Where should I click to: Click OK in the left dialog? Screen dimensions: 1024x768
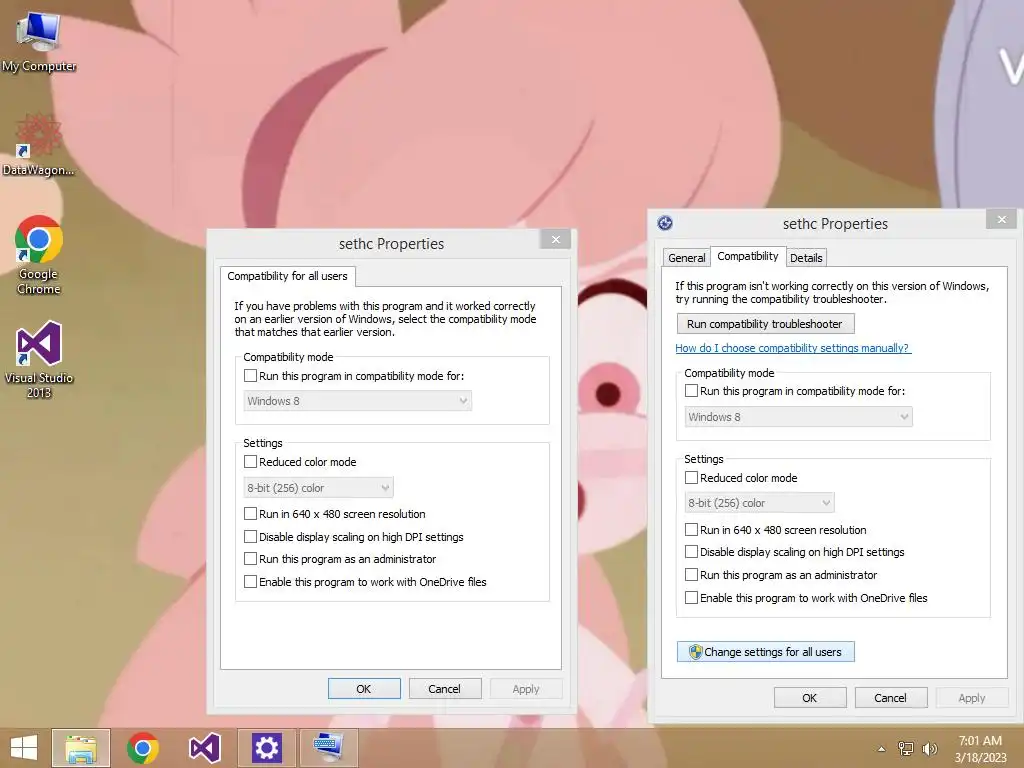(x=364, y=689)
